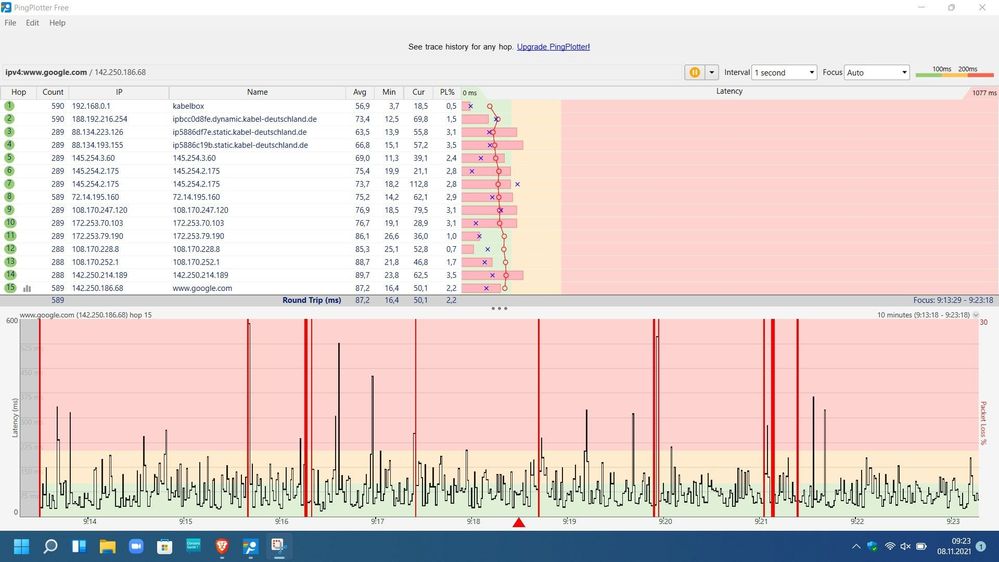The image size is (999, 562).
Task: Open the Edit menu
Action: pyautogui.click(x=33, y=23)
